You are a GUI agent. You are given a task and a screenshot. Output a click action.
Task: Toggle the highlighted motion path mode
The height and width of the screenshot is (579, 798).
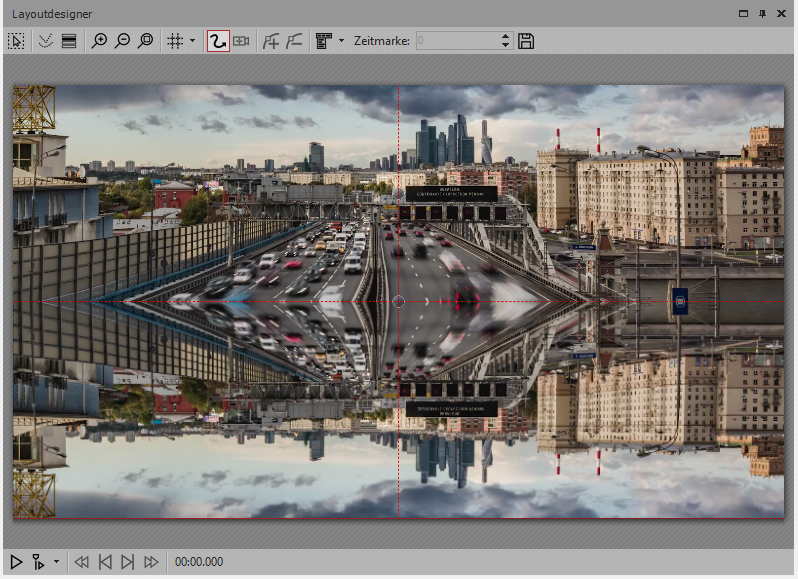click(x=217, y=41)
